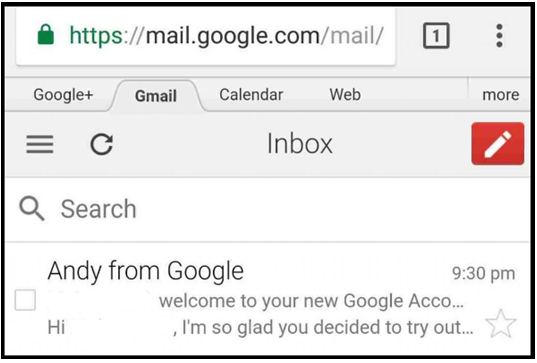Tap the green padlock security icon
The image size is (537, 363).
click(x=46, y=34)
